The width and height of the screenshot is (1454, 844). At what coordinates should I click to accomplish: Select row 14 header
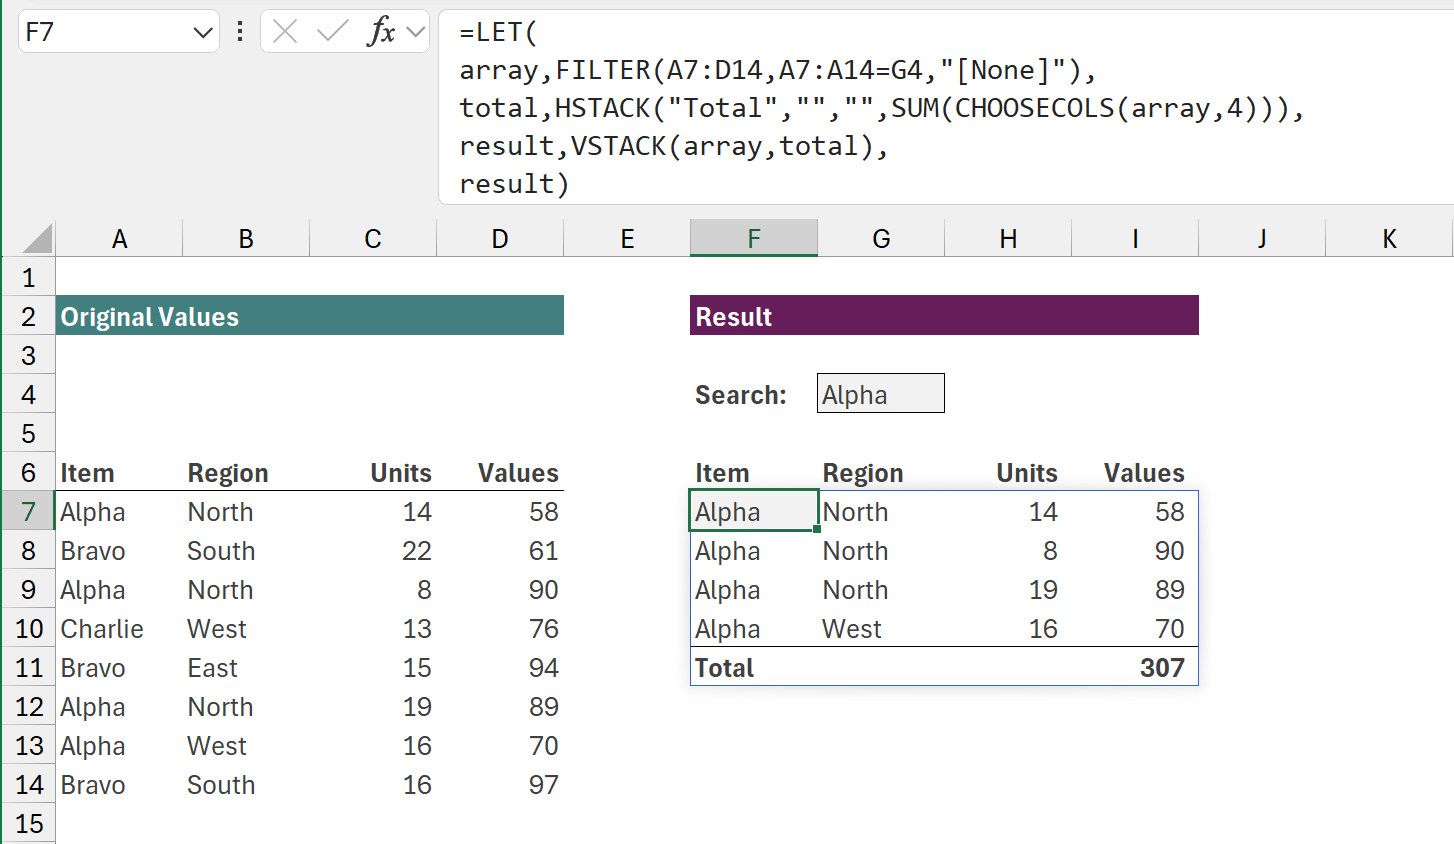28,785
